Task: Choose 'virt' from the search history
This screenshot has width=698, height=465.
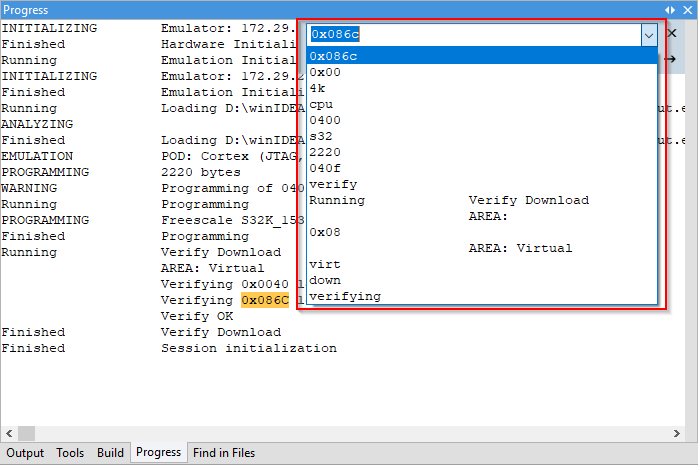Action: click(x=482, y=264)
